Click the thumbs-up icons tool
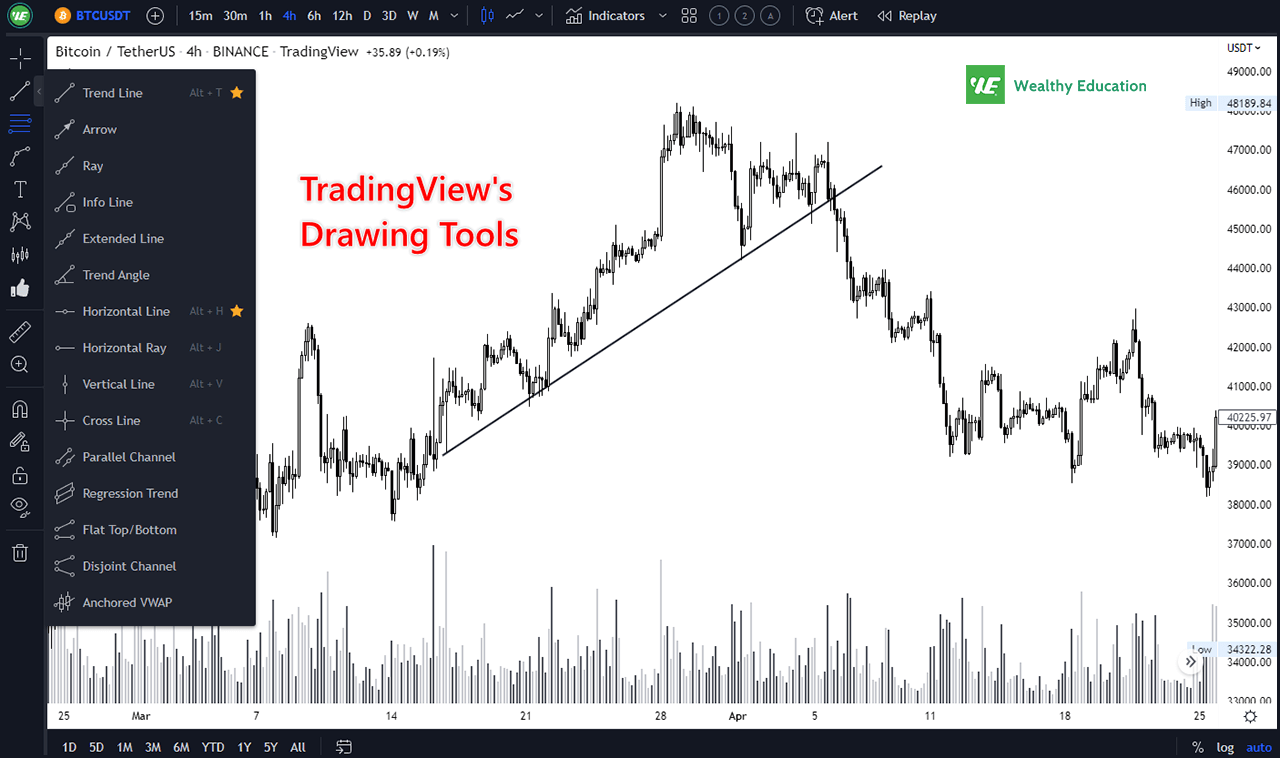Screen dimensions: 1280x758 click(19, 288)
